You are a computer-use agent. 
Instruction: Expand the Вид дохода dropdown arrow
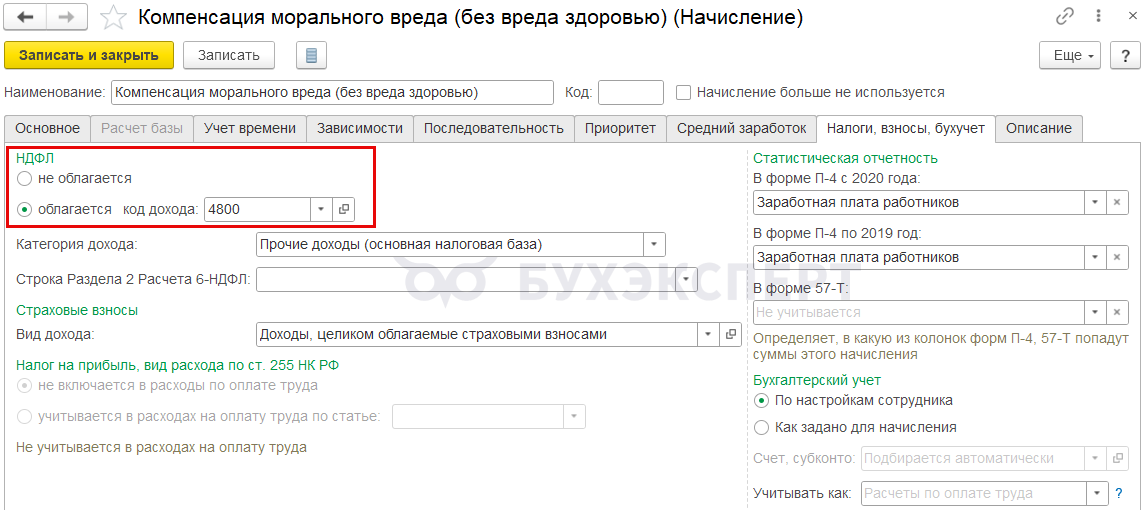click(708, 334)
